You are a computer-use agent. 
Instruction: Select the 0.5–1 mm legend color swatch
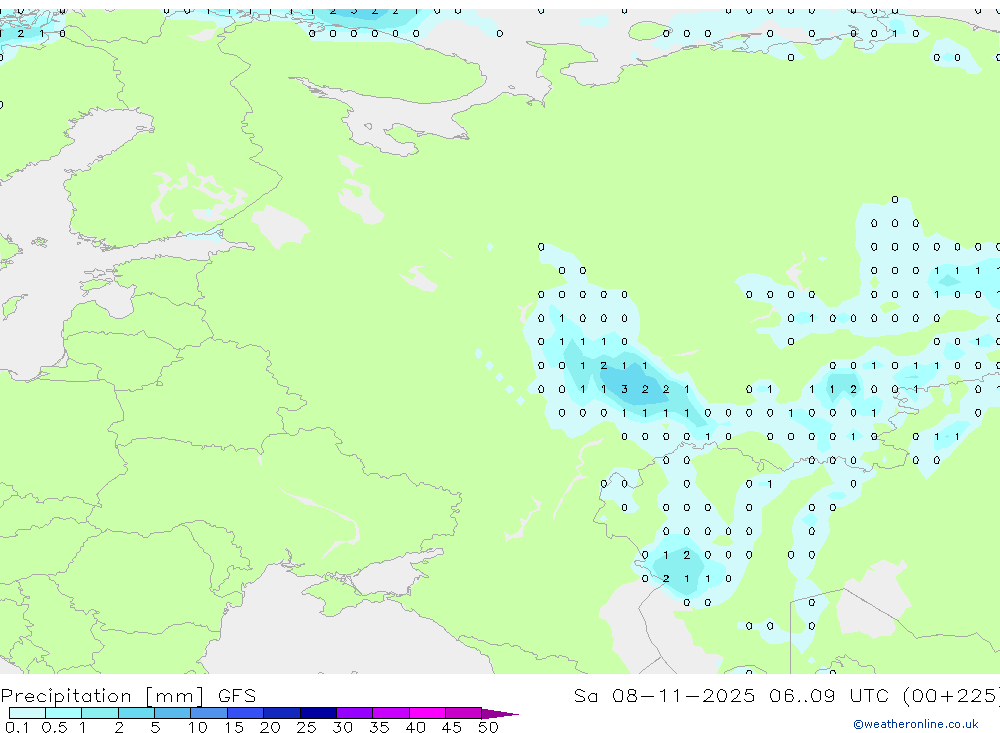coord(63,713)
